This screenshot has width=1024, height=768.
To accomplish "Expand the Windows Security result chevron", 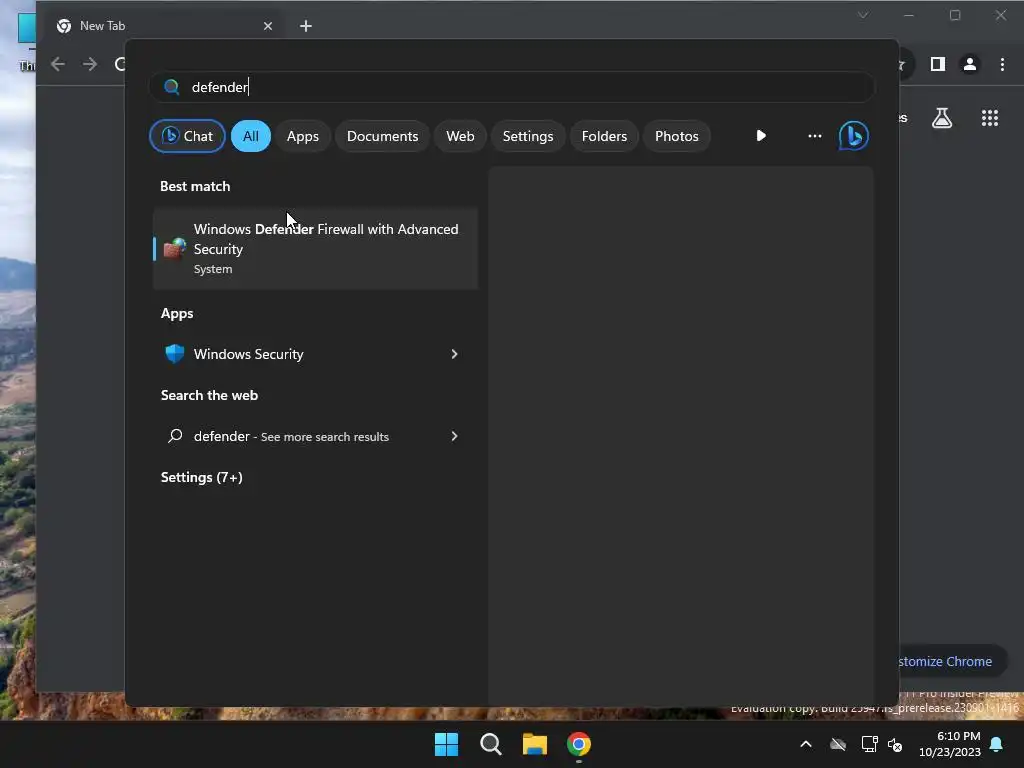I will [x=455, y=354].
